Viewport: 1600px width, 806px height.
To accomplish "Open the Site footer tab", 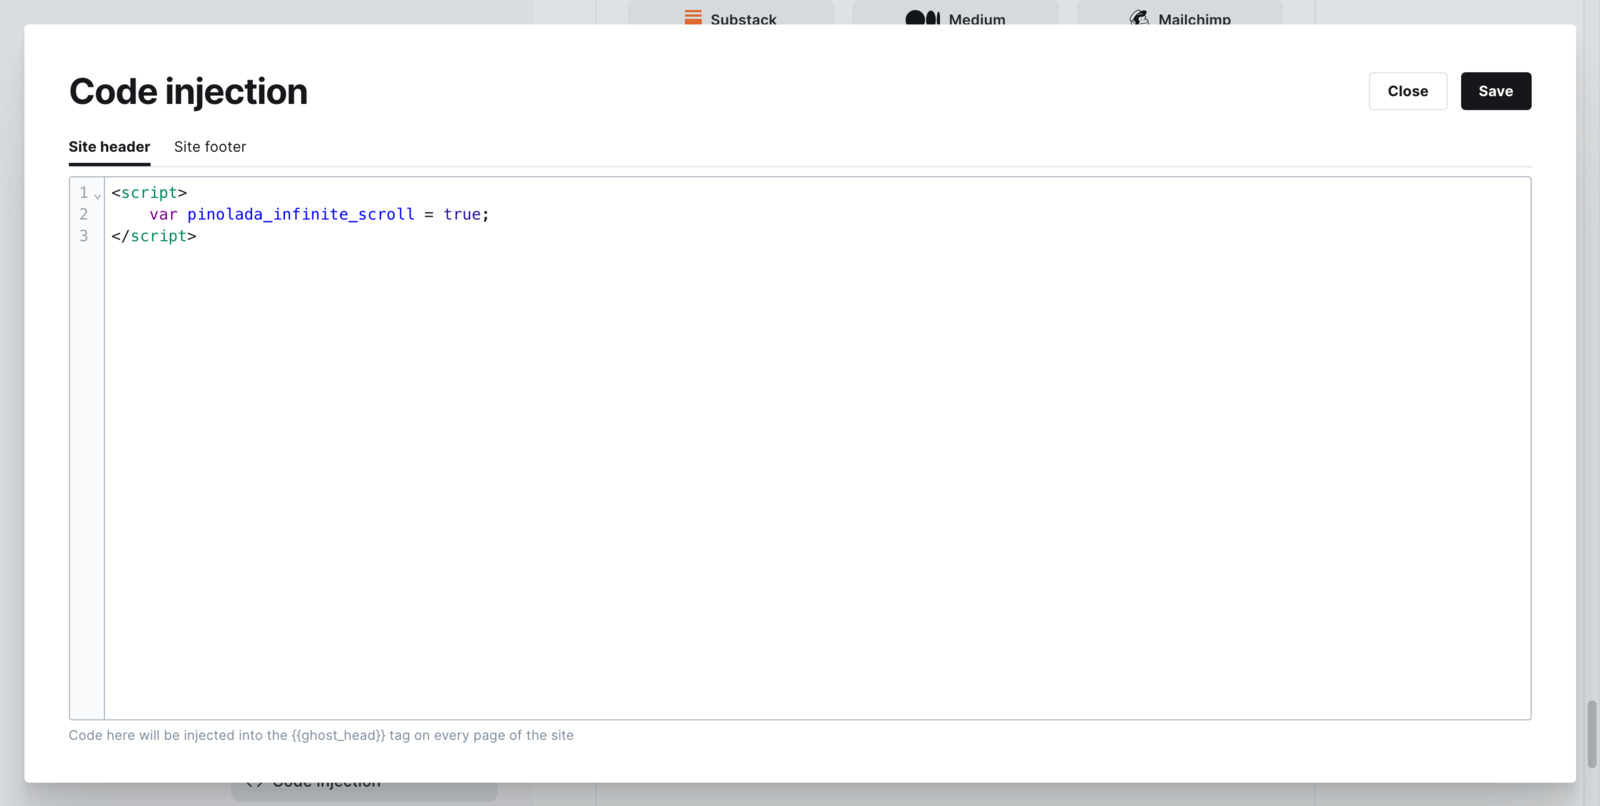I will [x=210, y=147].
